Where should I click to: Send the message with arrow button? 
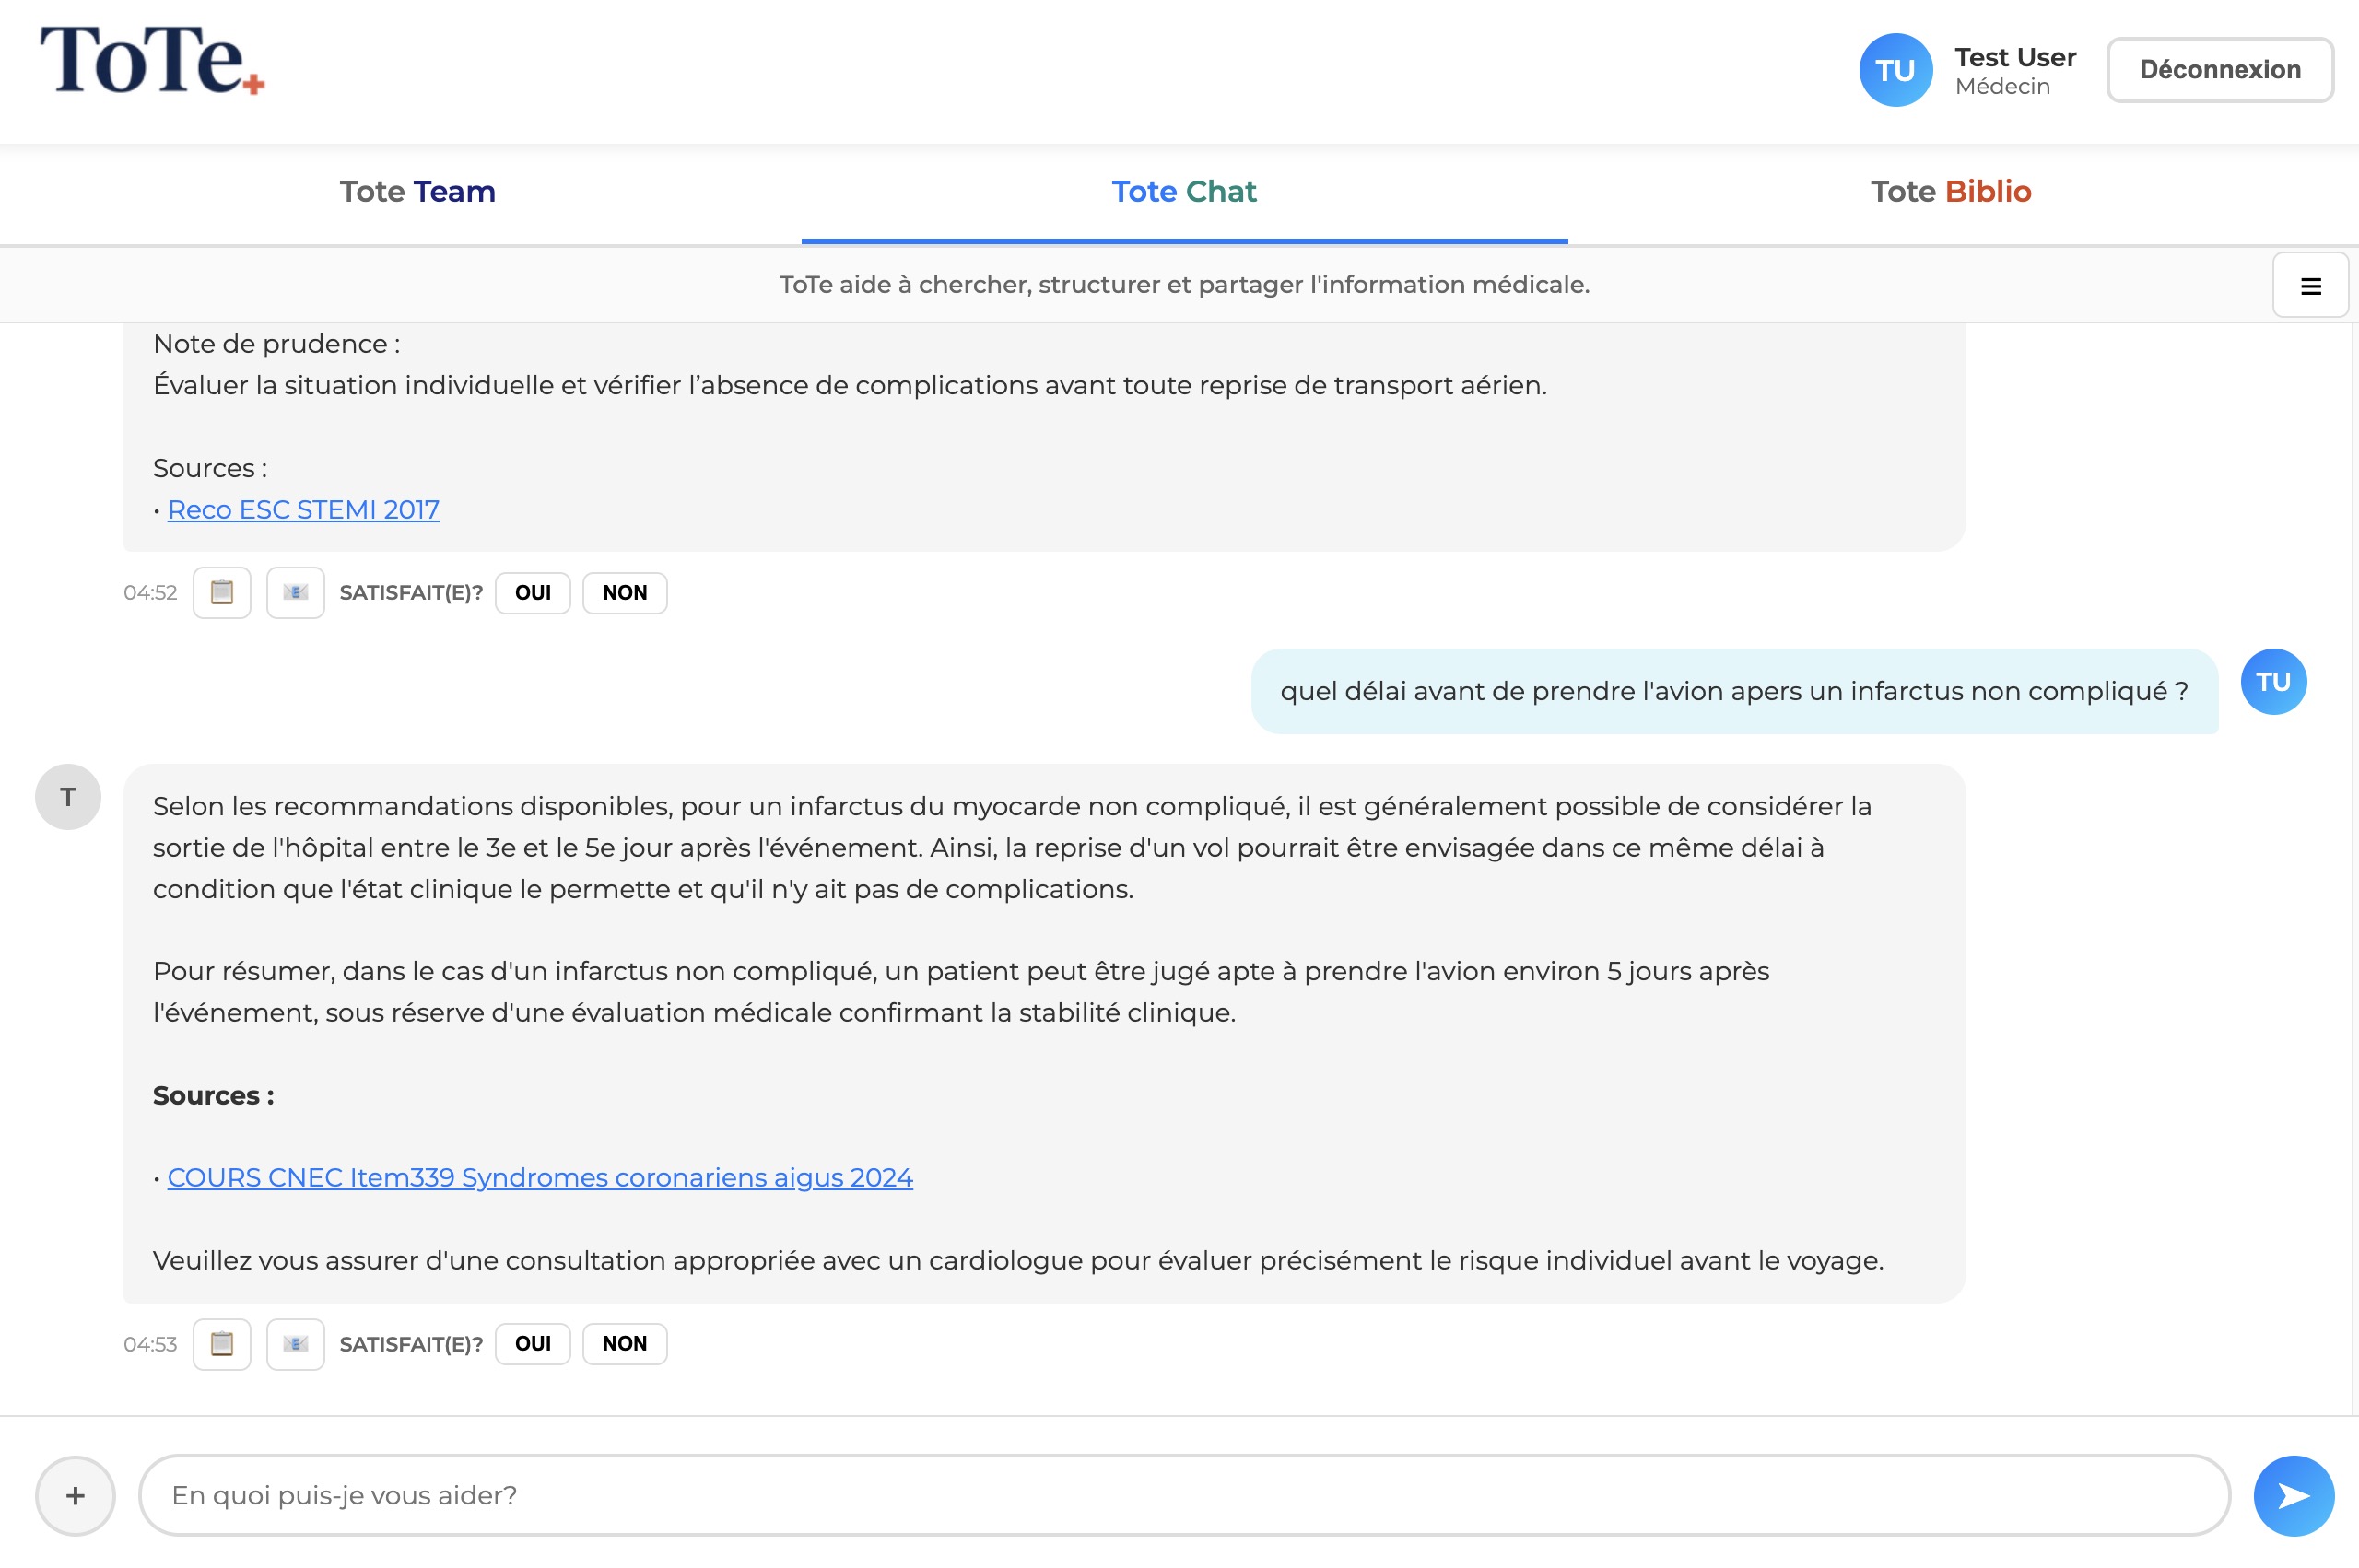(x=2294, y=1496)
